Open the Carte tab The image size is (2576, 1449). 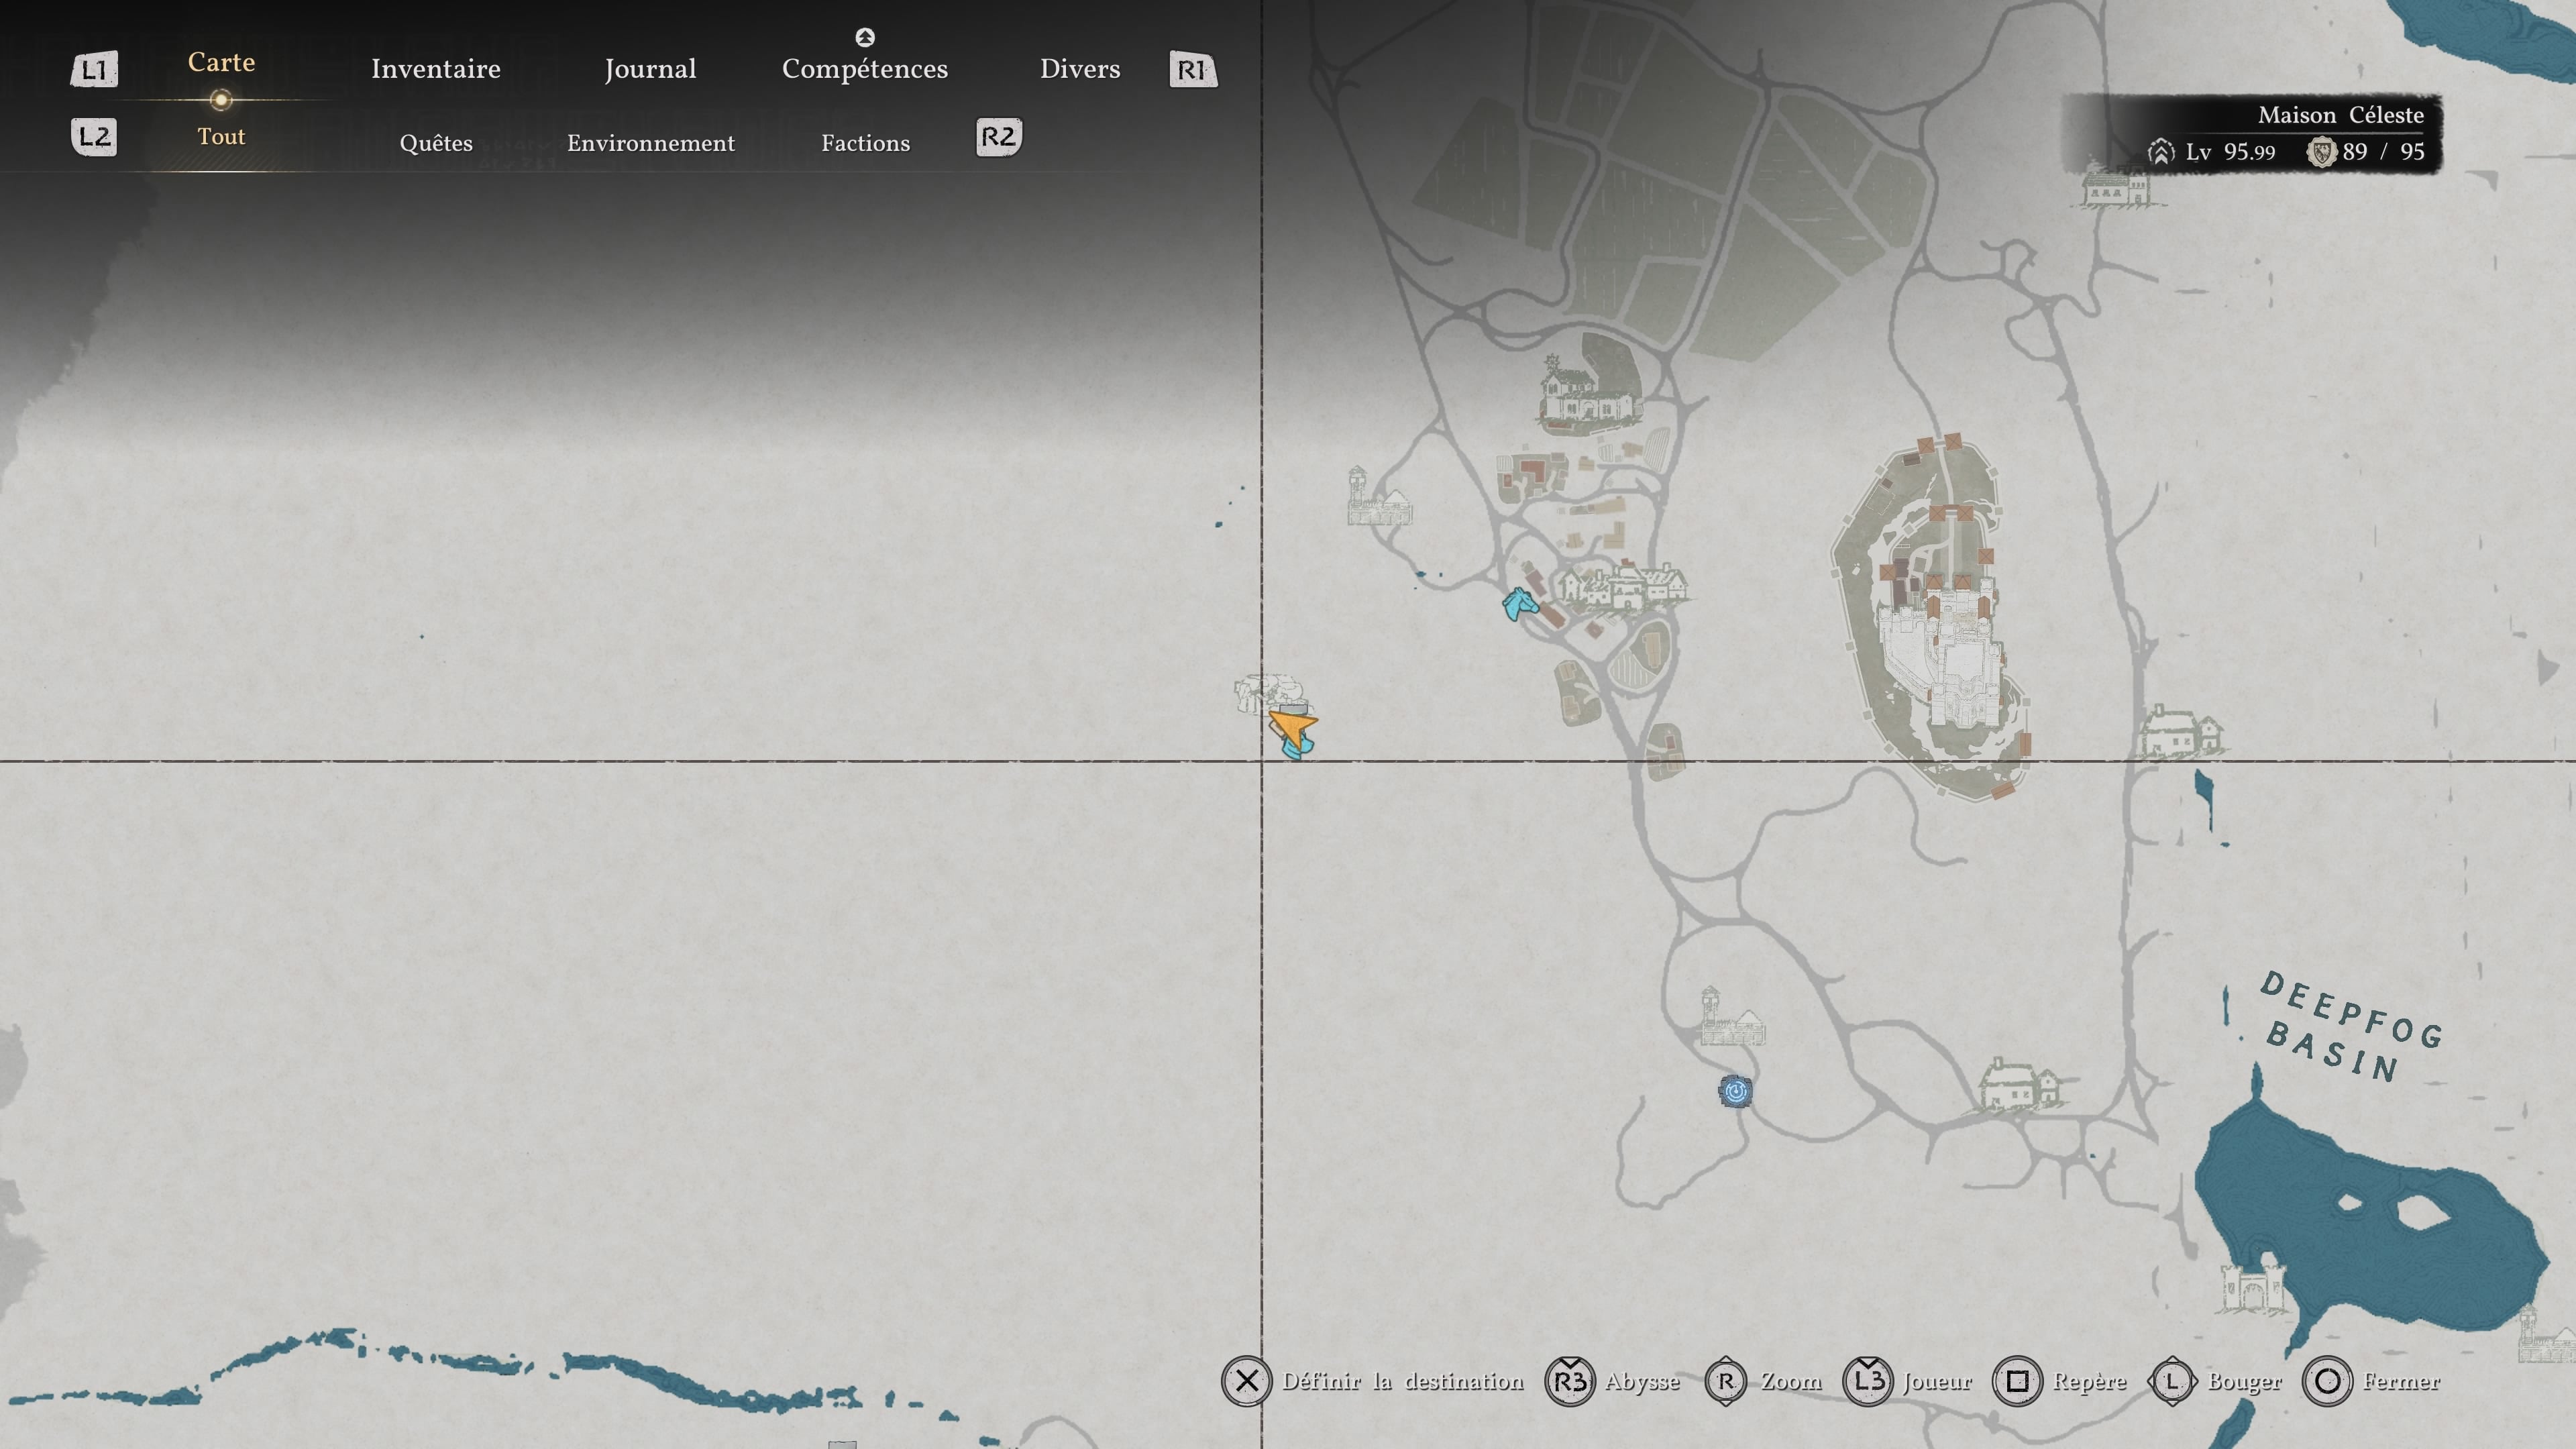tap(221, 62)
